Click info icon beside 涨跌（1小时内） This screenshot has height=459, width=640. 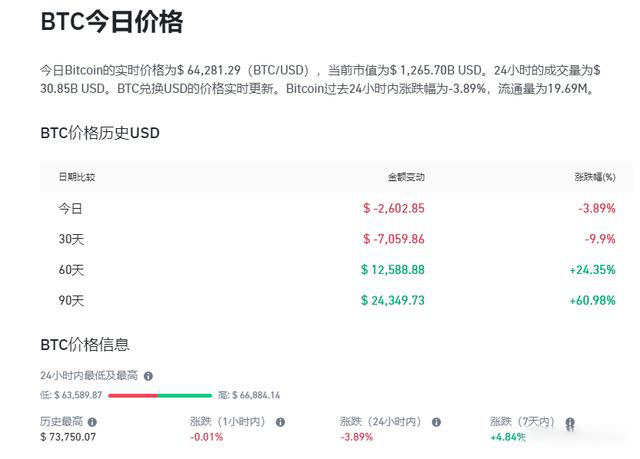280,422
